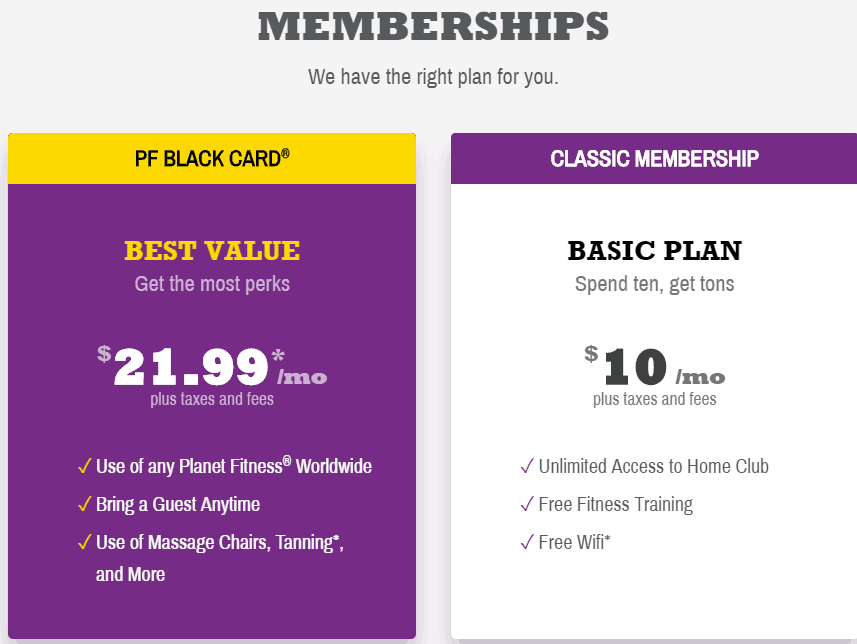Click the checkmark beside Free Fitness Training

point(527,504)
